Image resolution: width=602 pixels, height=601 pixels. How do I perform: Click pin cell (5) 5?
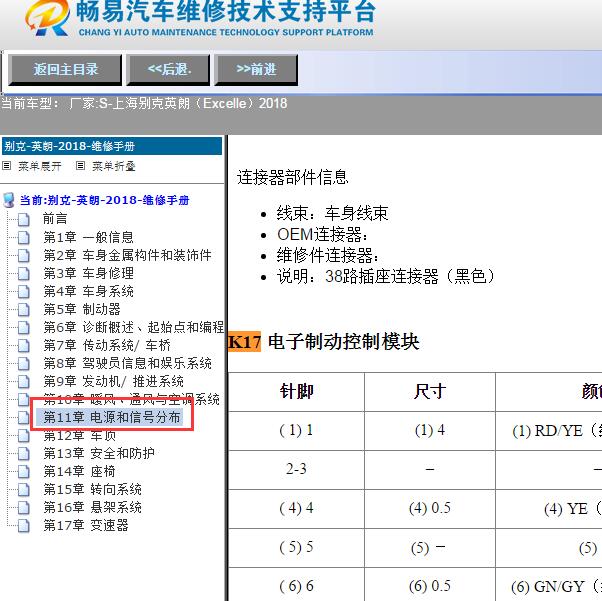click(296, 547)
